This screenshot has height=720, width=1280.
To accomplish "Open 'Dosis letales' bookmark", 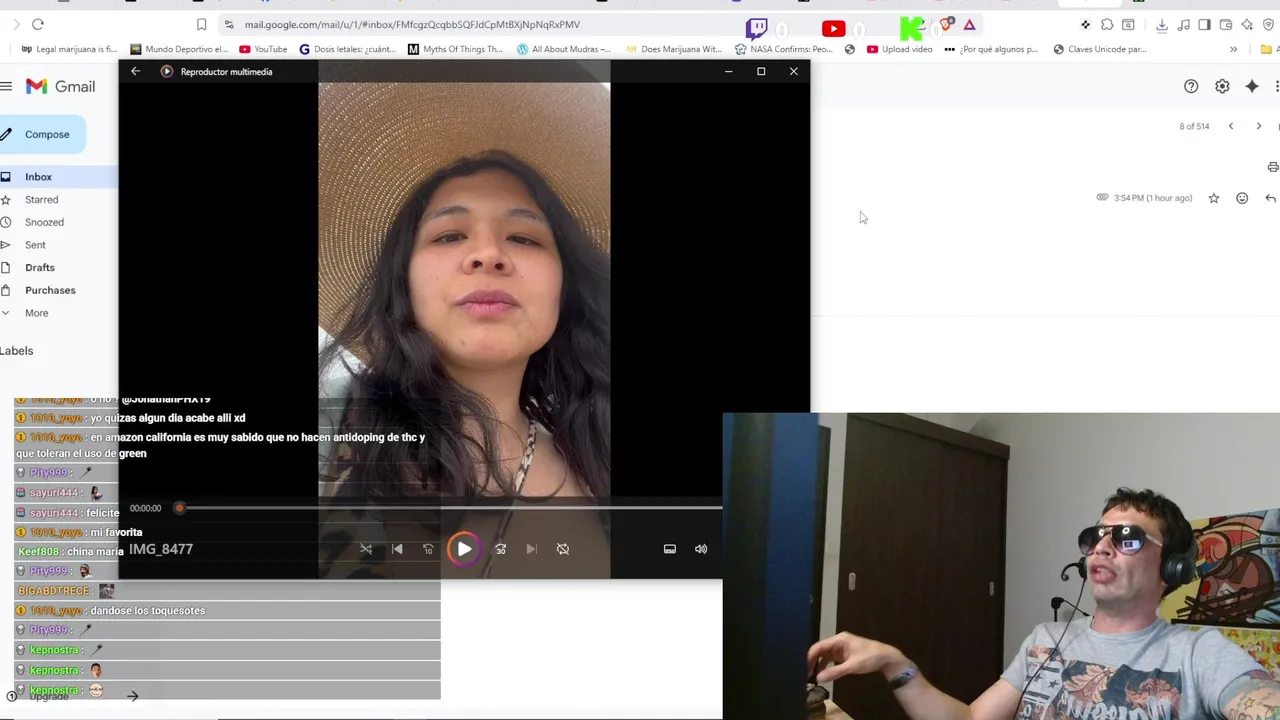I will click(x=349, y=49).
